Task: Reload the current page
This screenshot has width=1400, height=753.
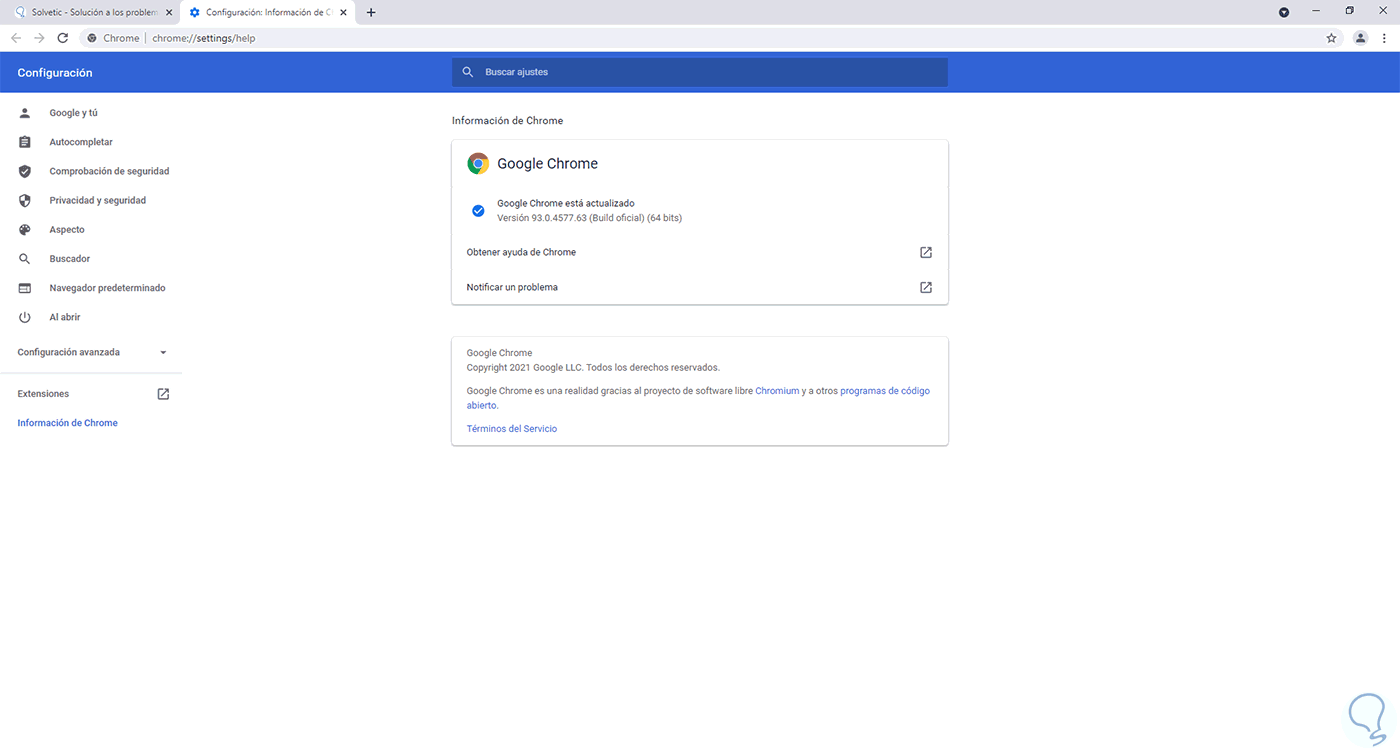Action: (x=63, y=38)
